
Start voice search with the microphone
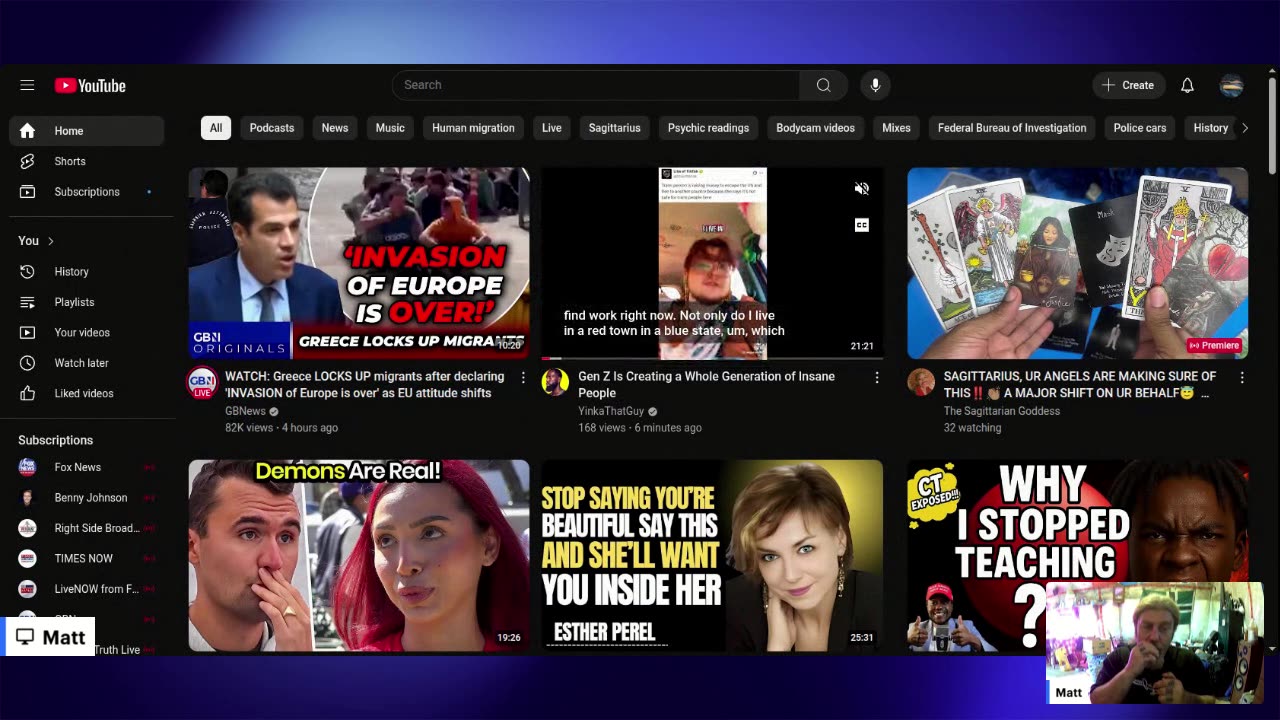point(875,85)
